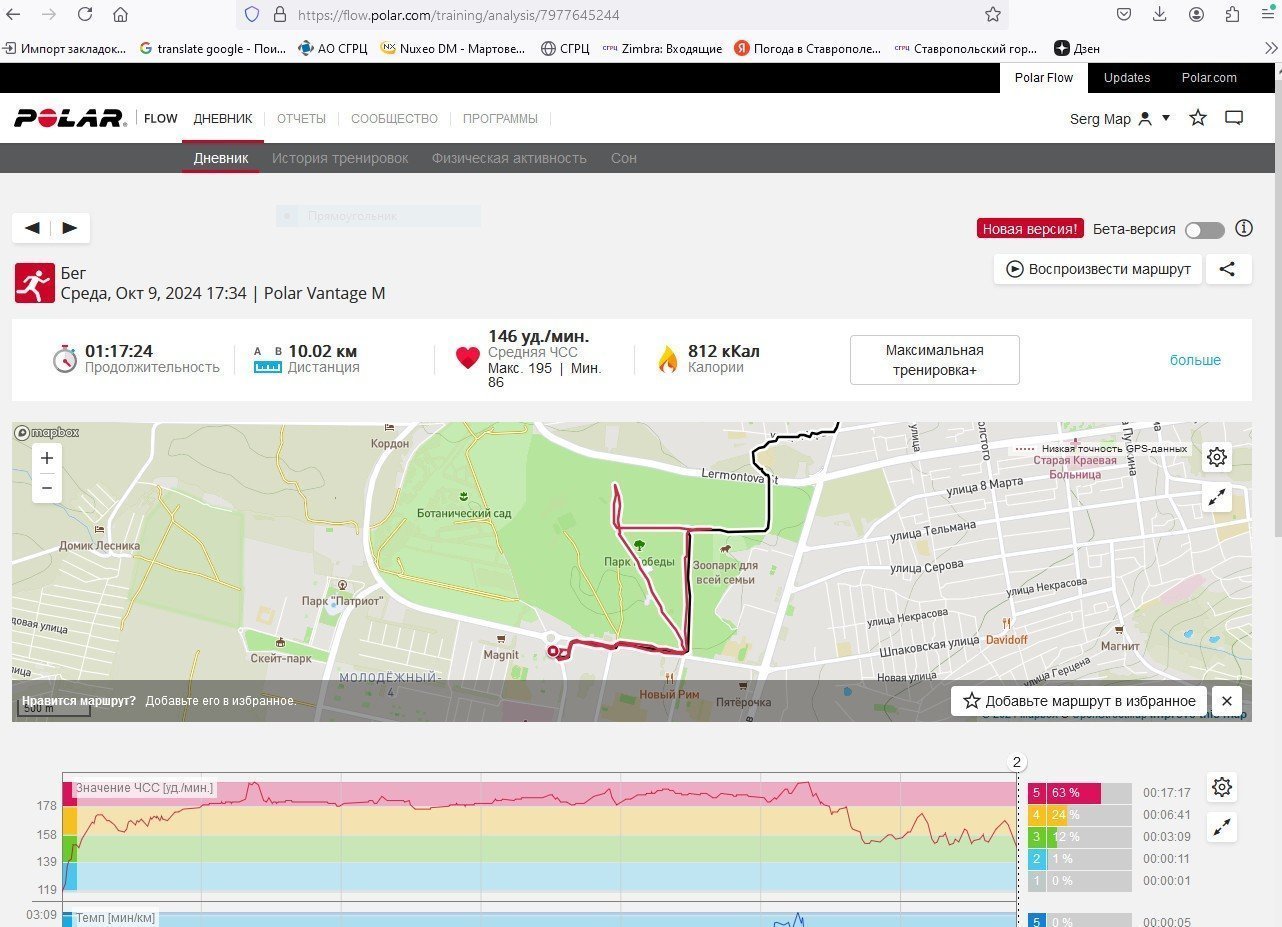Click Максимальная тренировка+ button
Image resolution: width=1282 pixels, height=927 pixels.
pos(934,360)
